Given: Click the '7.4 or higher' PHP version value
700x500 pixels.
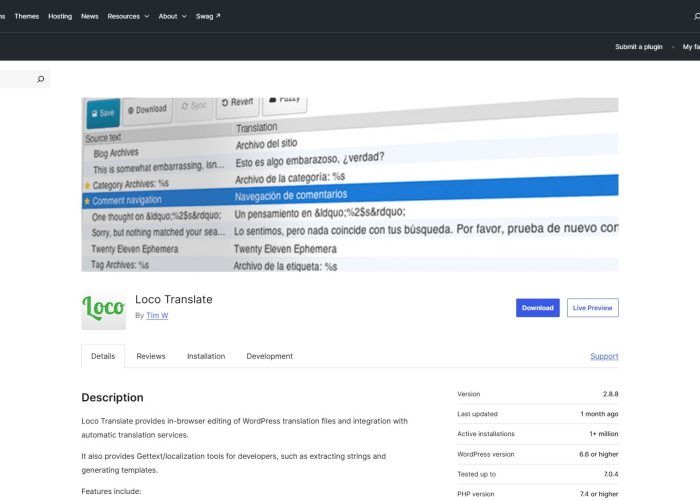Looking at the screenshot, I should 599,494.
